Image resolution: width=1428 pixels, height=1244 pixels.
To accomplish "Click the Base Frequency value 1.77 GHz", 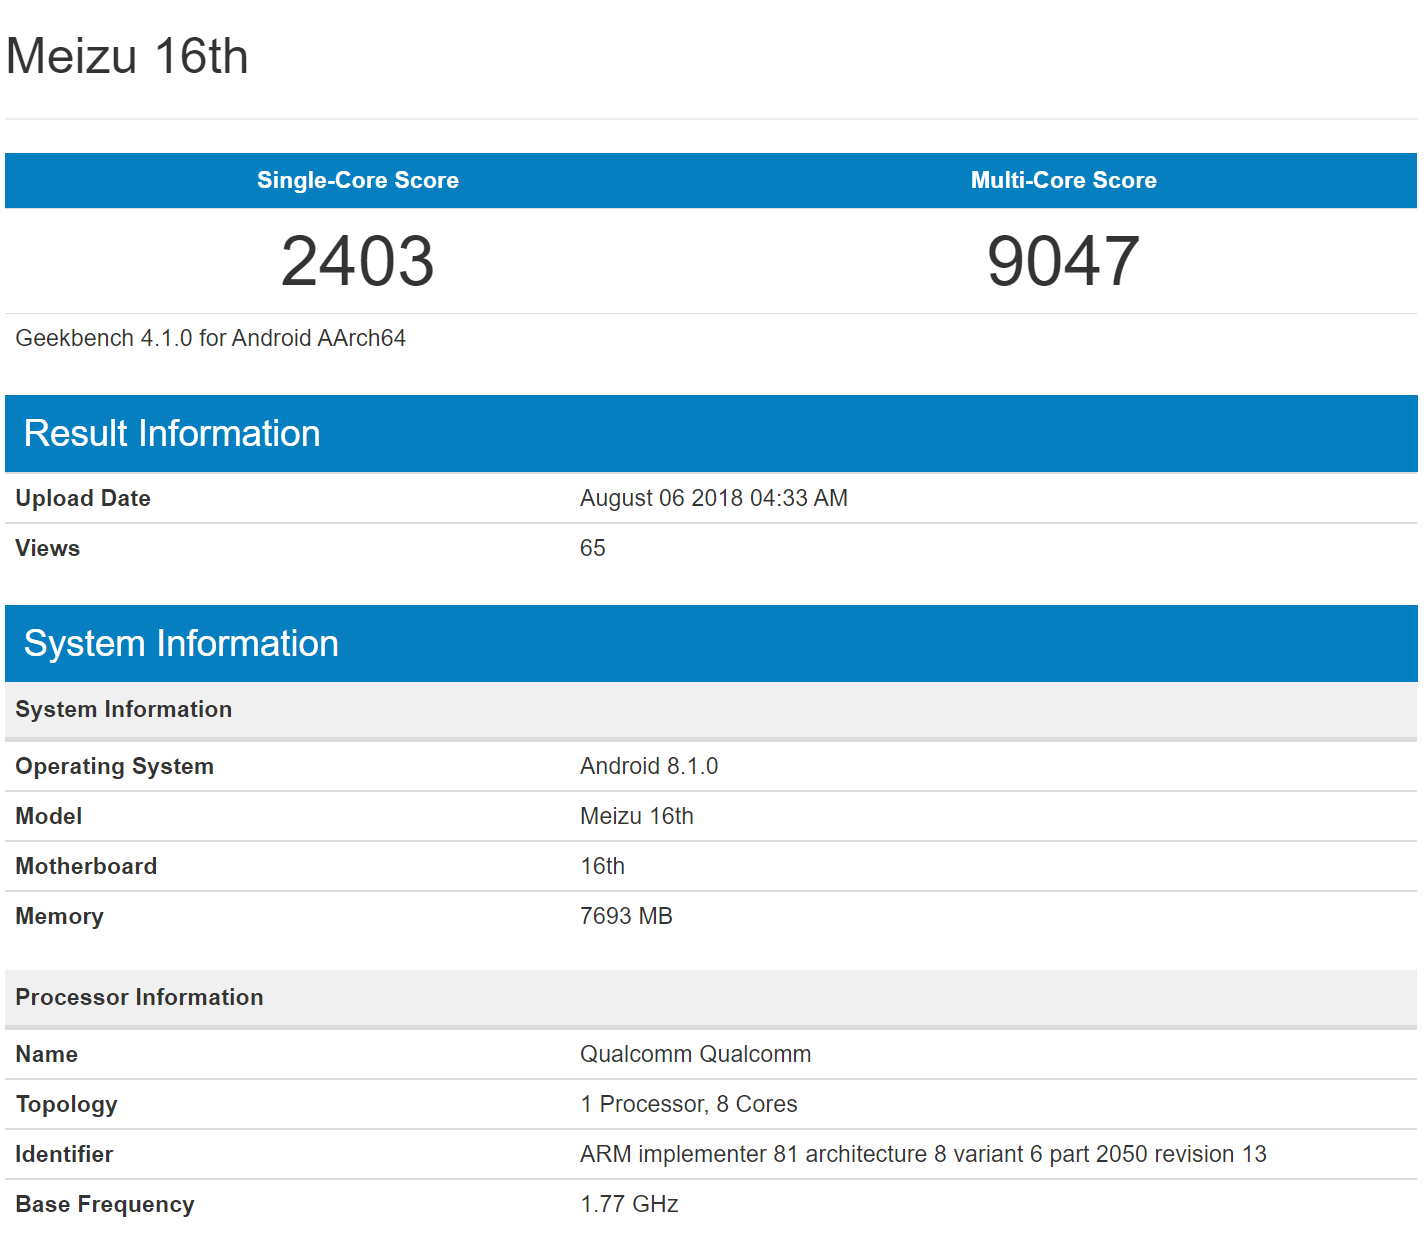I will [x=629, y=1204].
